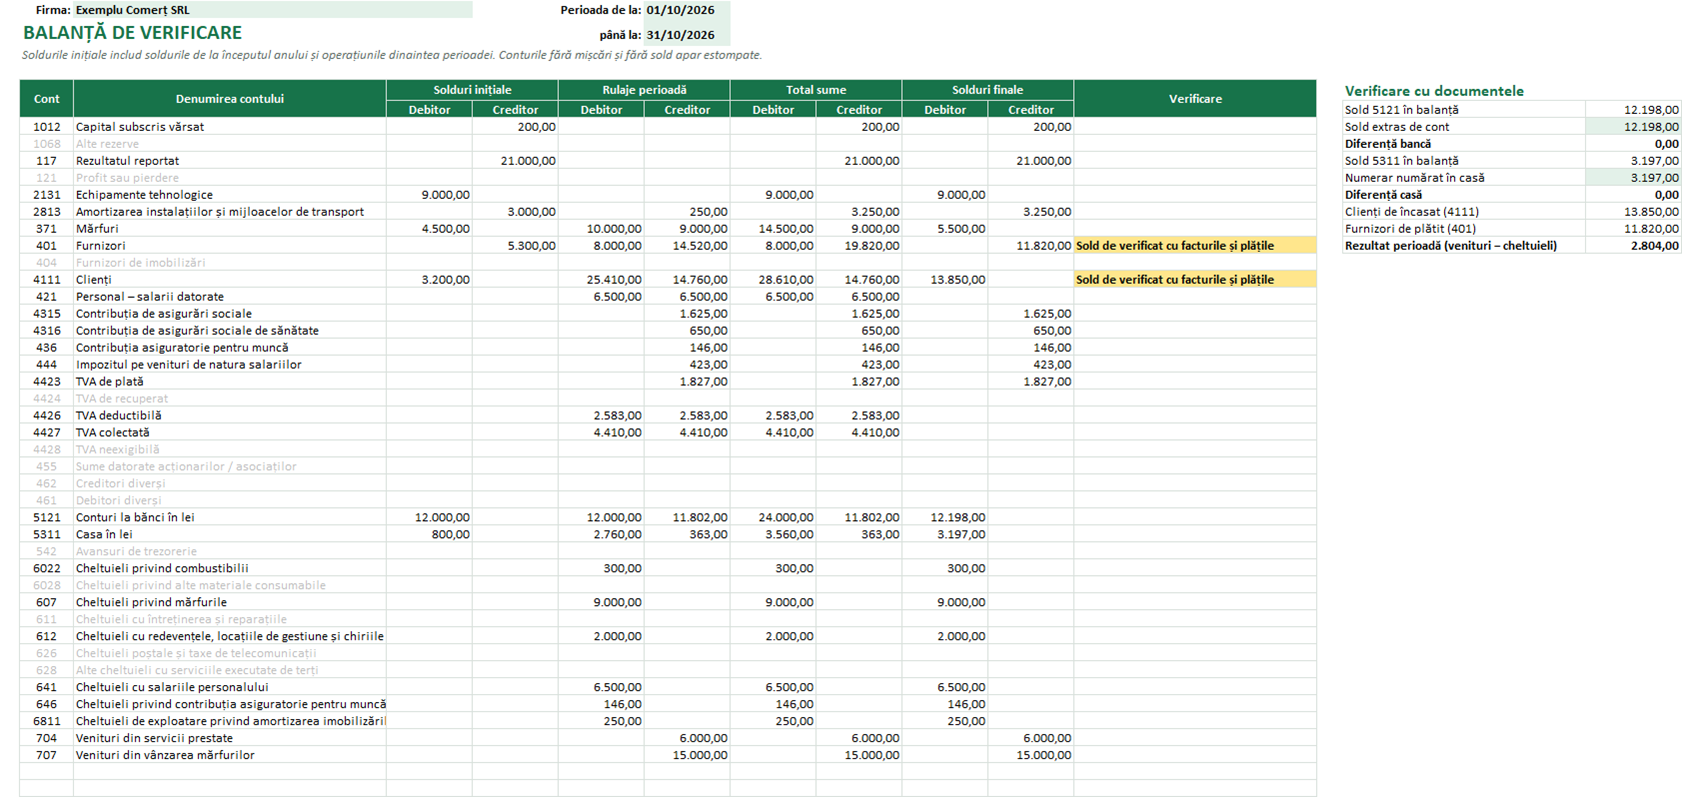This screenshot has width=1682, height=797.
Task: Click the "Rezultat perioadă (venituri – cheltuieli)" label
Action: 1451,246
